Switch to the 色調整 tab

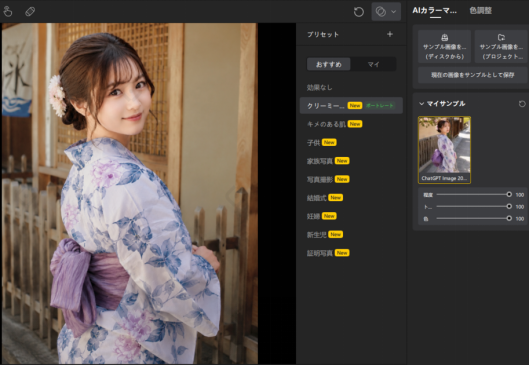[480, 10]
